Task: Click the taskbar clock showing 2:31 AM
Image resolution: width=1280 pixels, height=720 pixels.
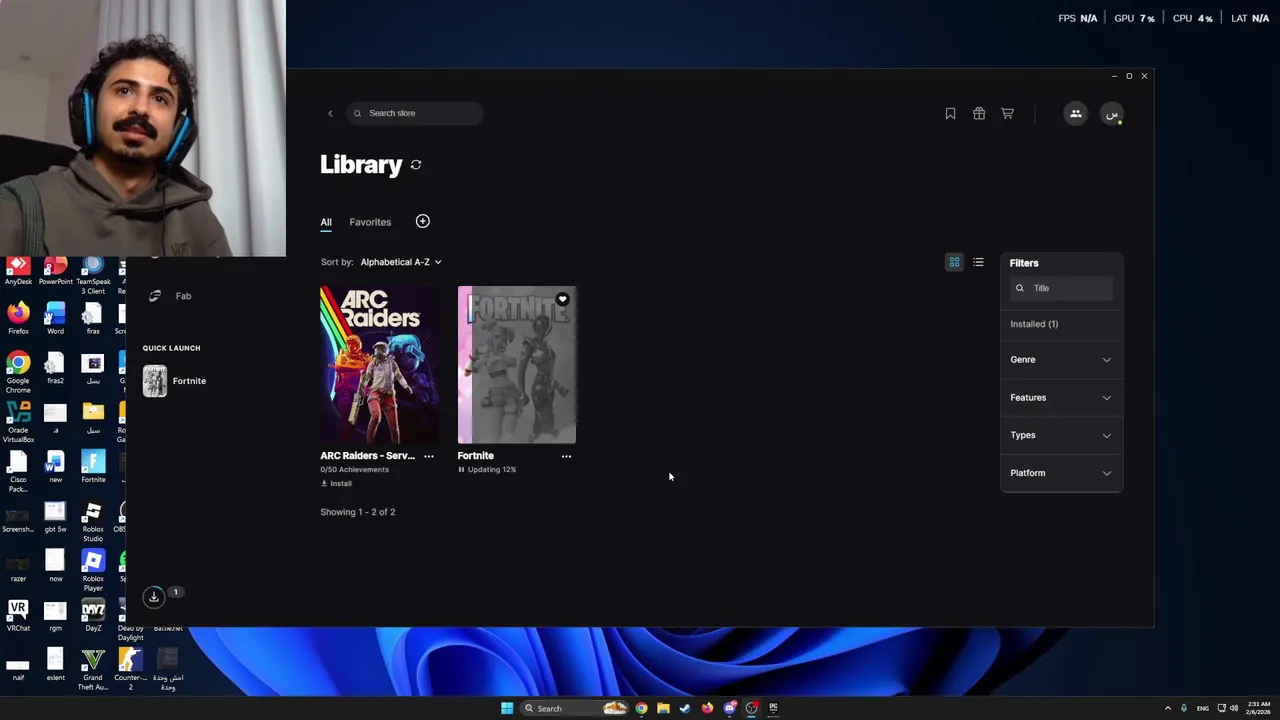Action: [x=1259, y=708]
